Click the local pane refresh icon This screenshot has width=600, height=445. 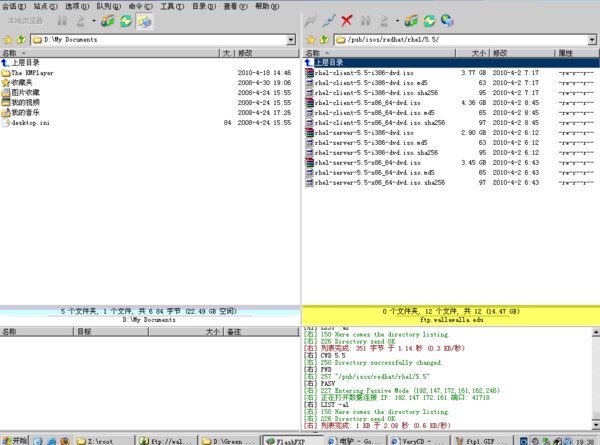tap(125, 20)
